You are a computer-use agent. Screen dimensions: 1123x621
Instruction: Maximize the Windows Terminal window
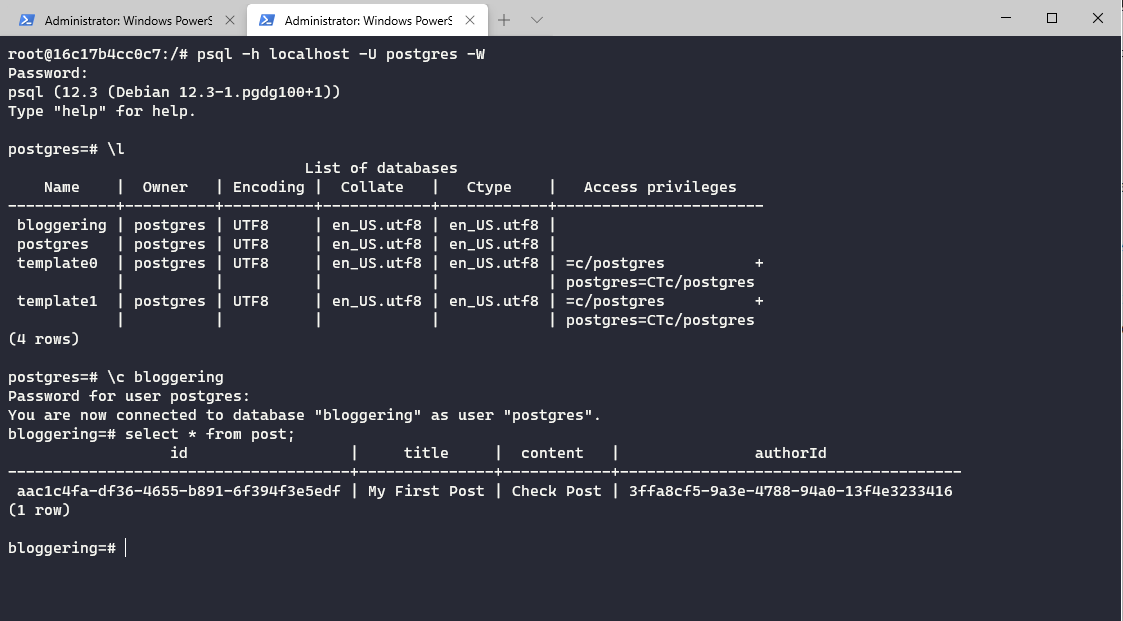1051,18
